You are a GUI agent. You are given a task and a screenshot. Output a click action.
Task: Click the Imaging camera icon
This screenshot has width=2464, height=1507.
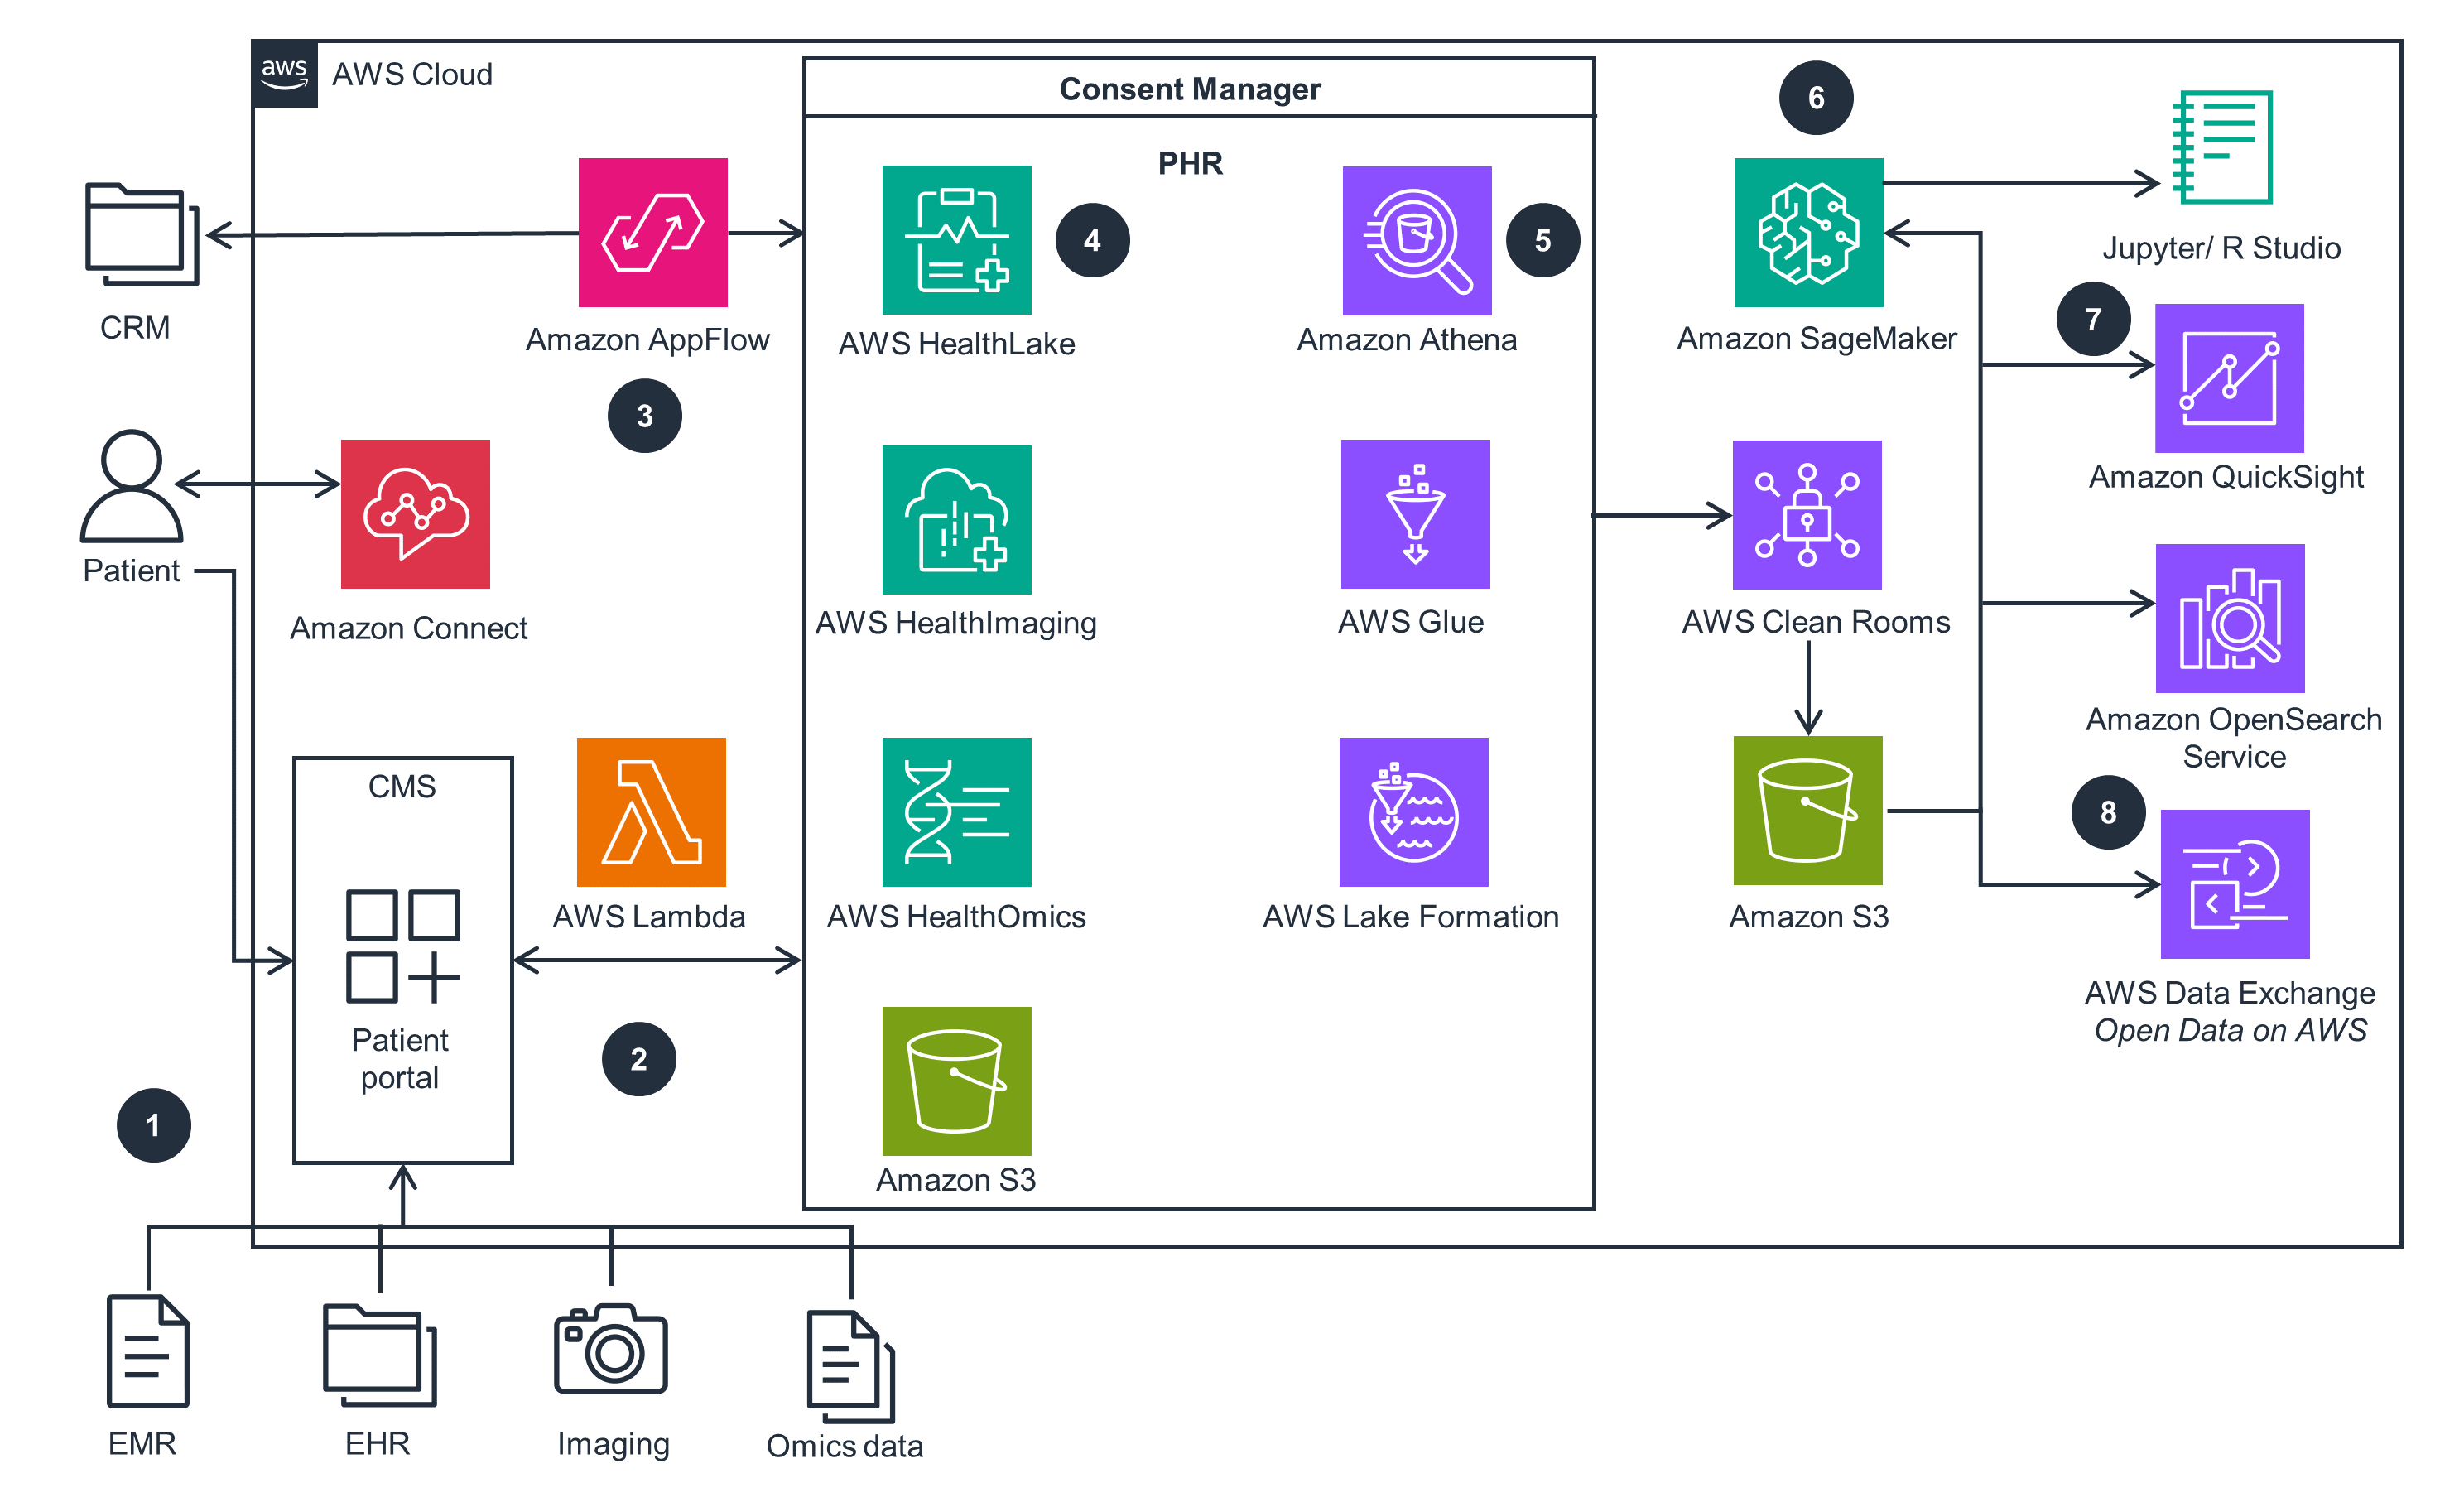[x=611, y=1348]
